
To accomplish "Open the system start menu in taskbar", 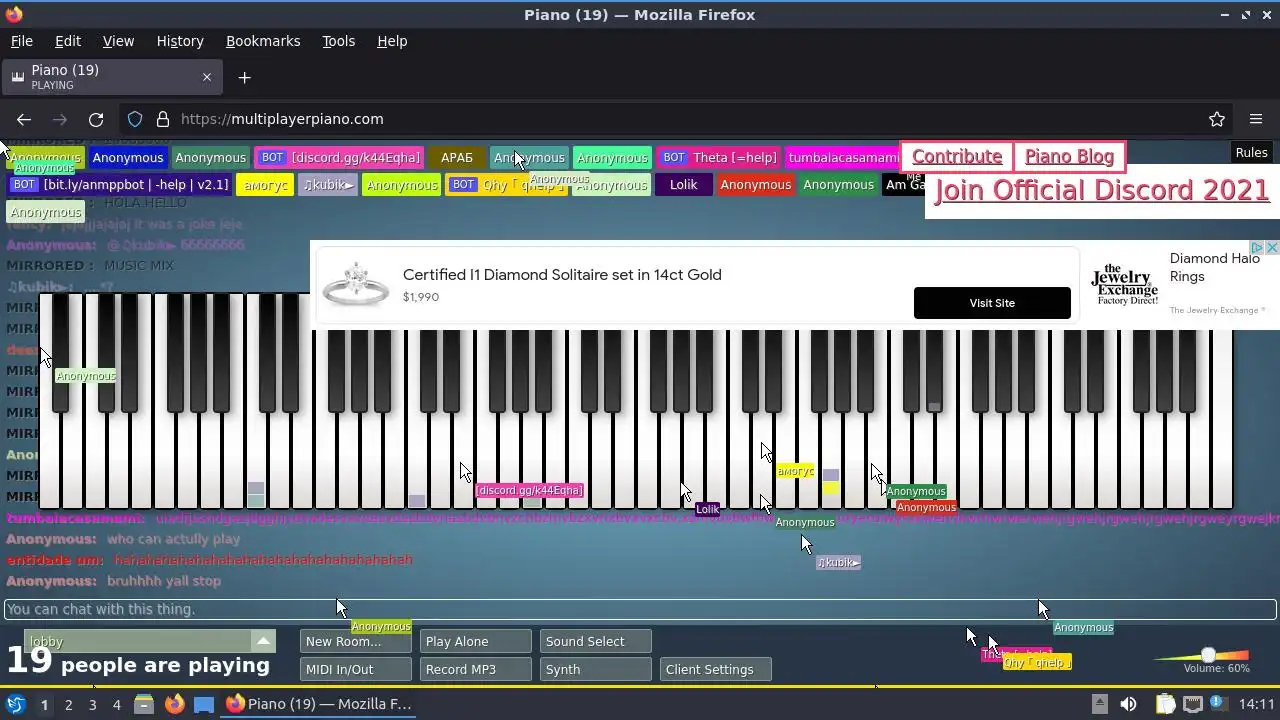I will (16, 704).
